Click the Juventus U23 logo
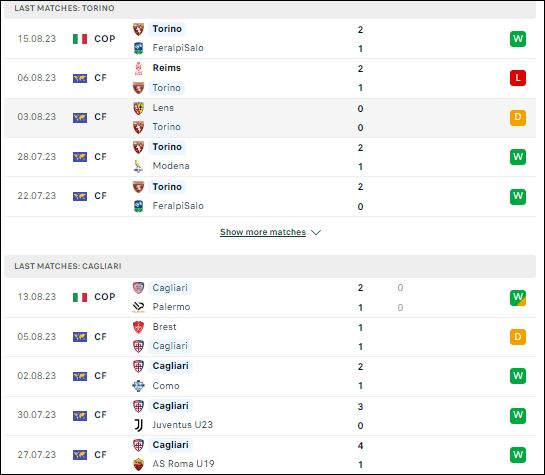Screen dimensions: 545x475 [x=138, y=425]
